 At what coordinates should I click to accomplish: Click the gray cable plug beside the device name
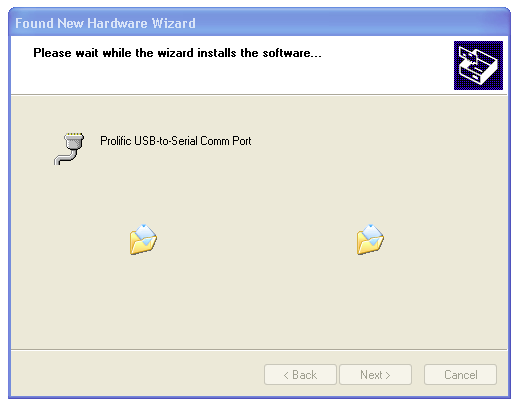coord(69,148)
